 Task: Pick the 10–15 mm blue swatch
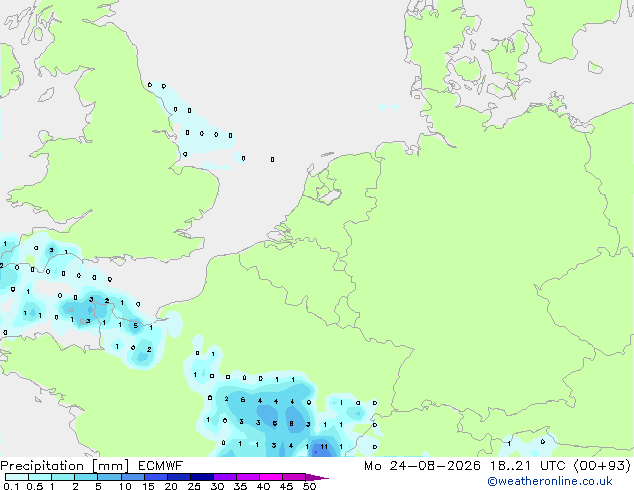(x=133, y=477)
